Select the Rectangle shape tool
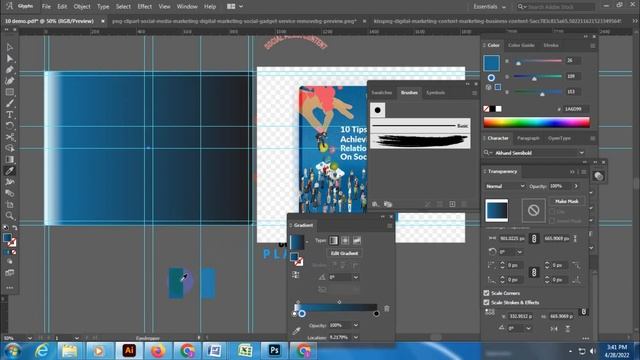Image resolution: width=640 pixels, height=360 pixels. pos(9,92)
